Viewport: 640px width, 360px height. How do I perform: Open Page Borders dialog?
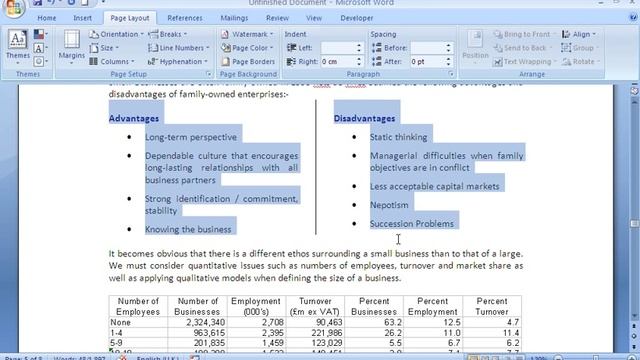coord(248,62)
